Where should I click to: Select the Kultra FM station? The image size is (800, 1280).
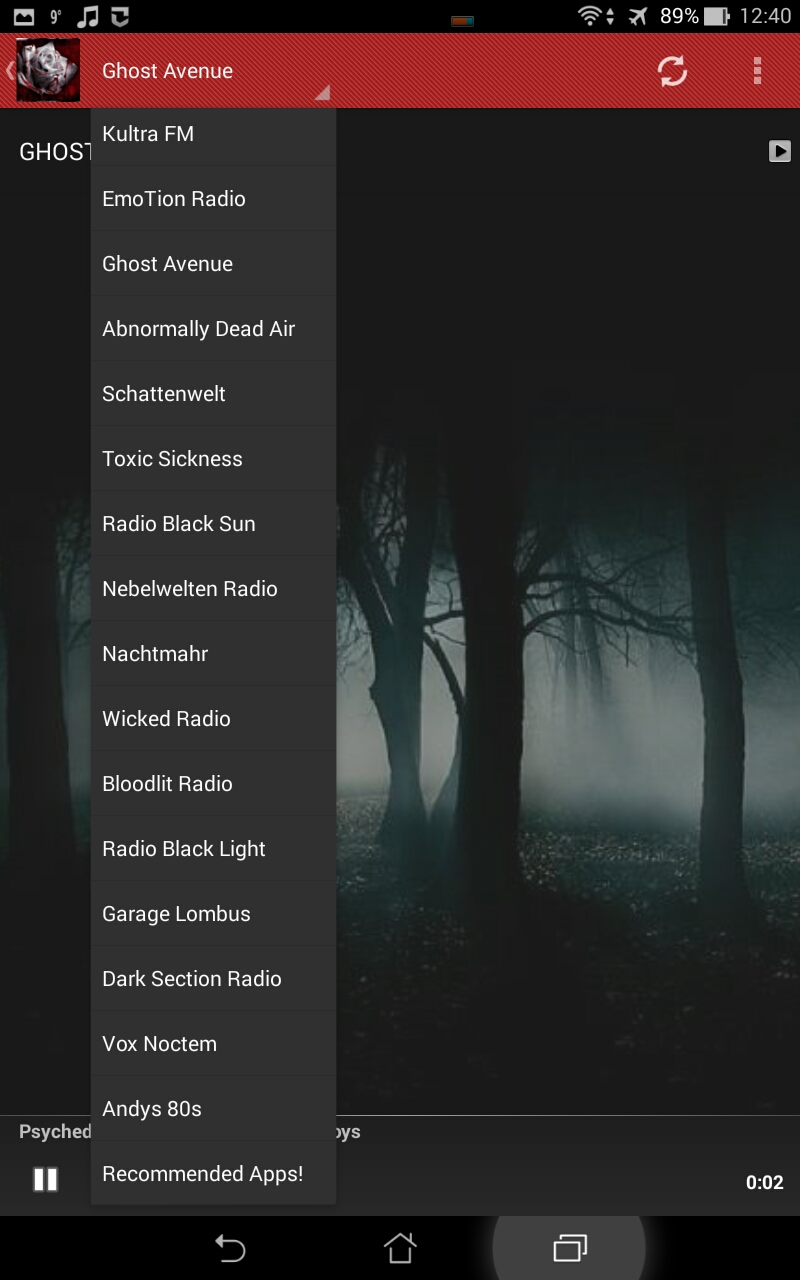pyautogui.click(x=147, y=133)
